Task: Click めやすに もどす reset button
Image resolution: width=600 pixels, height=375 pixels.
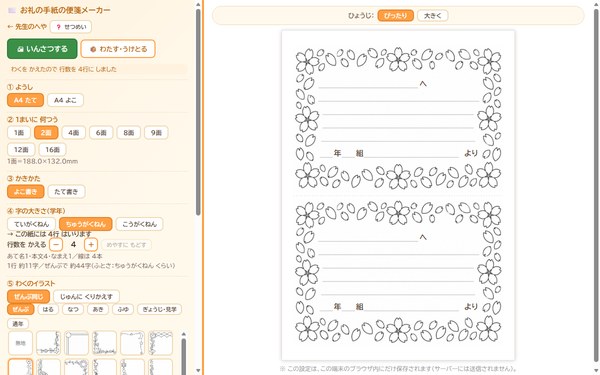Action: point(126,245)
